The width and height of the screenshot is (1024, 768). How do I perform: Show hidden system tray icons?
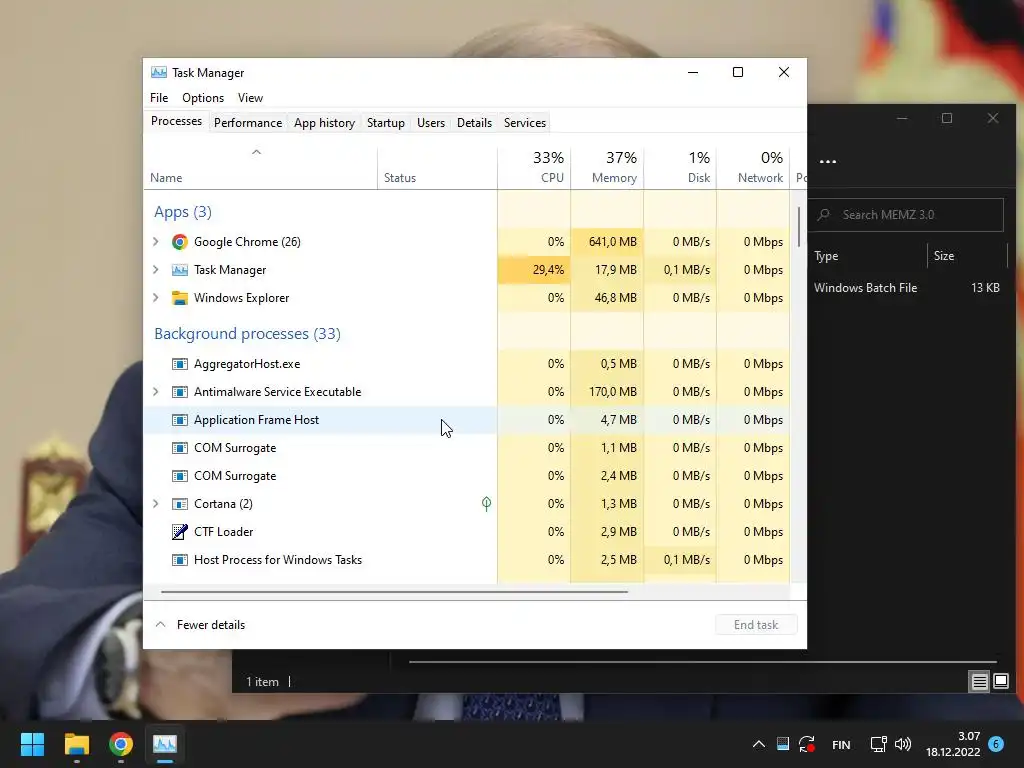tap(759, 744)
